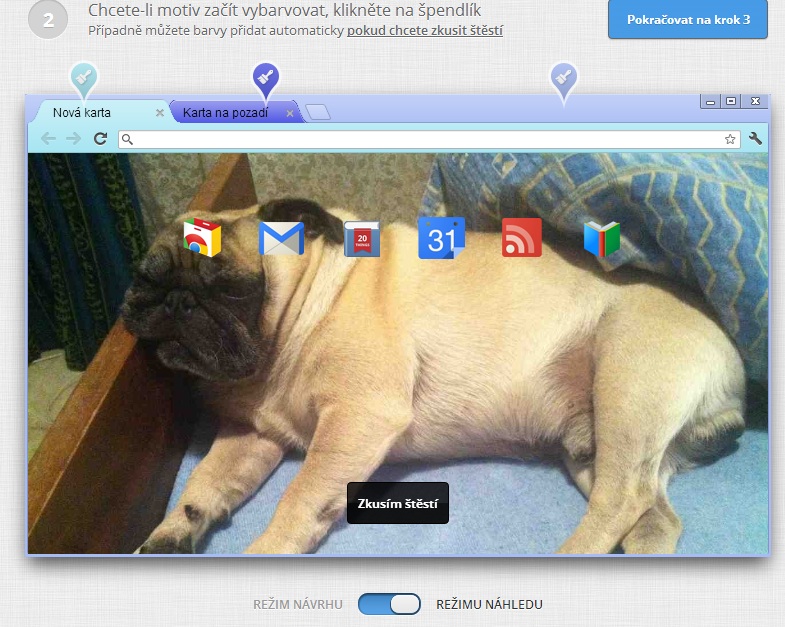Select the Karta na pozadí tab

tap(236, 112)
